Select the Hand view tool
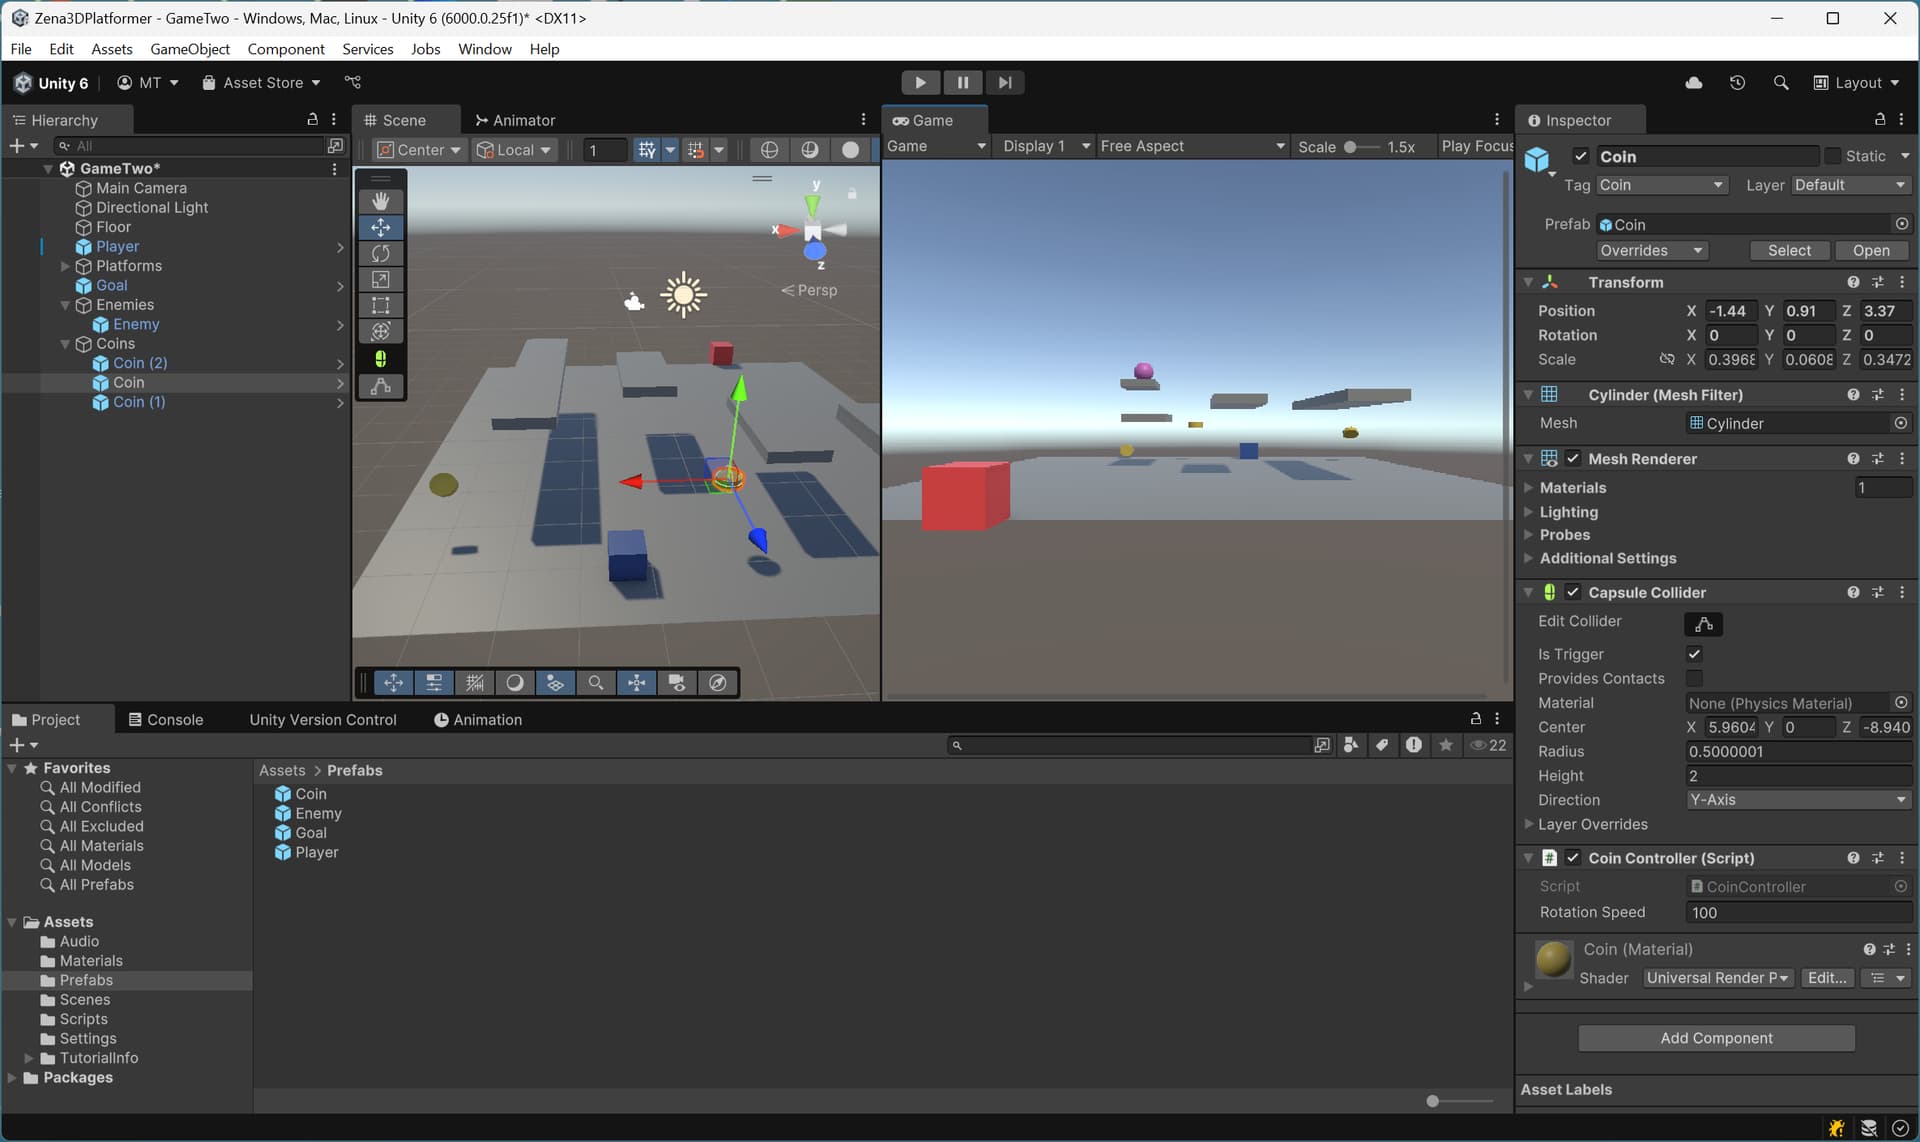Viewport: 1920px width, 1142px height. coord(380,201)
